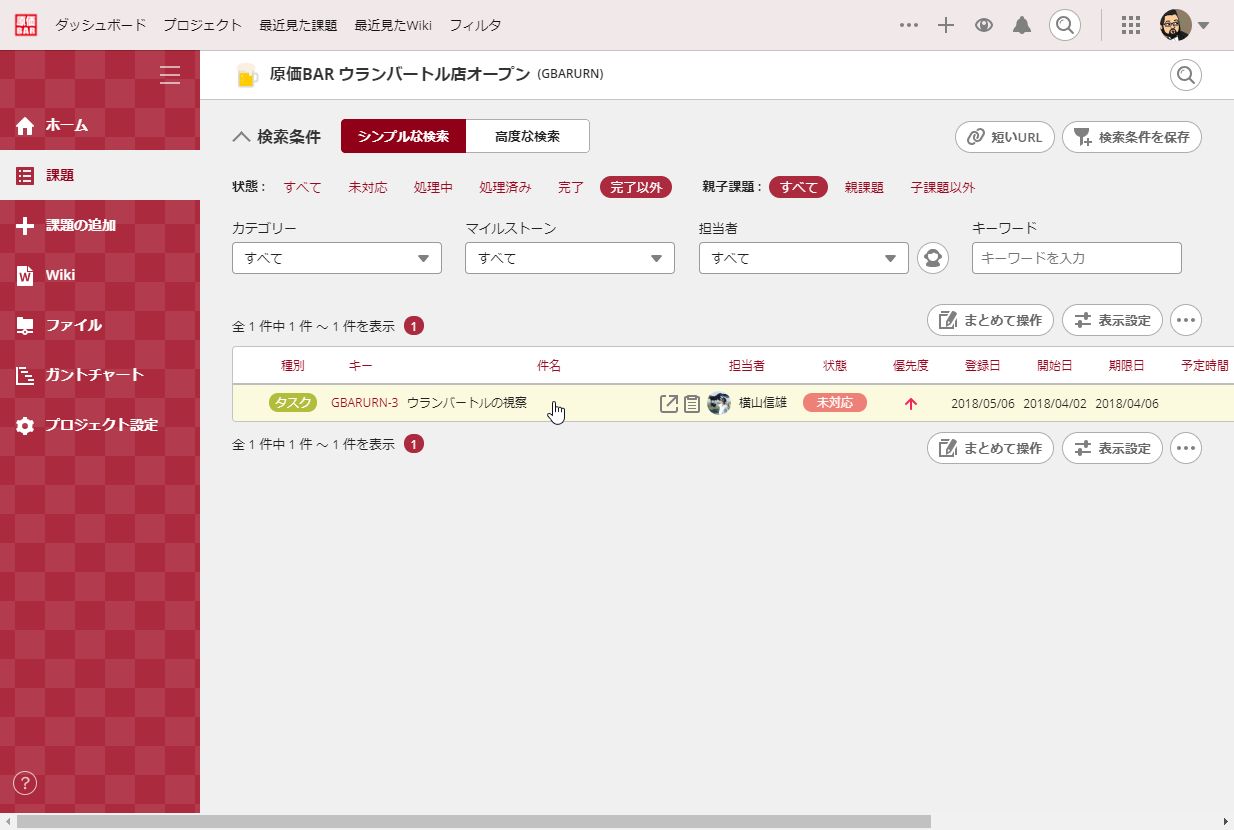
Task: Filter by 子課題以外
Action: (943, 187)
